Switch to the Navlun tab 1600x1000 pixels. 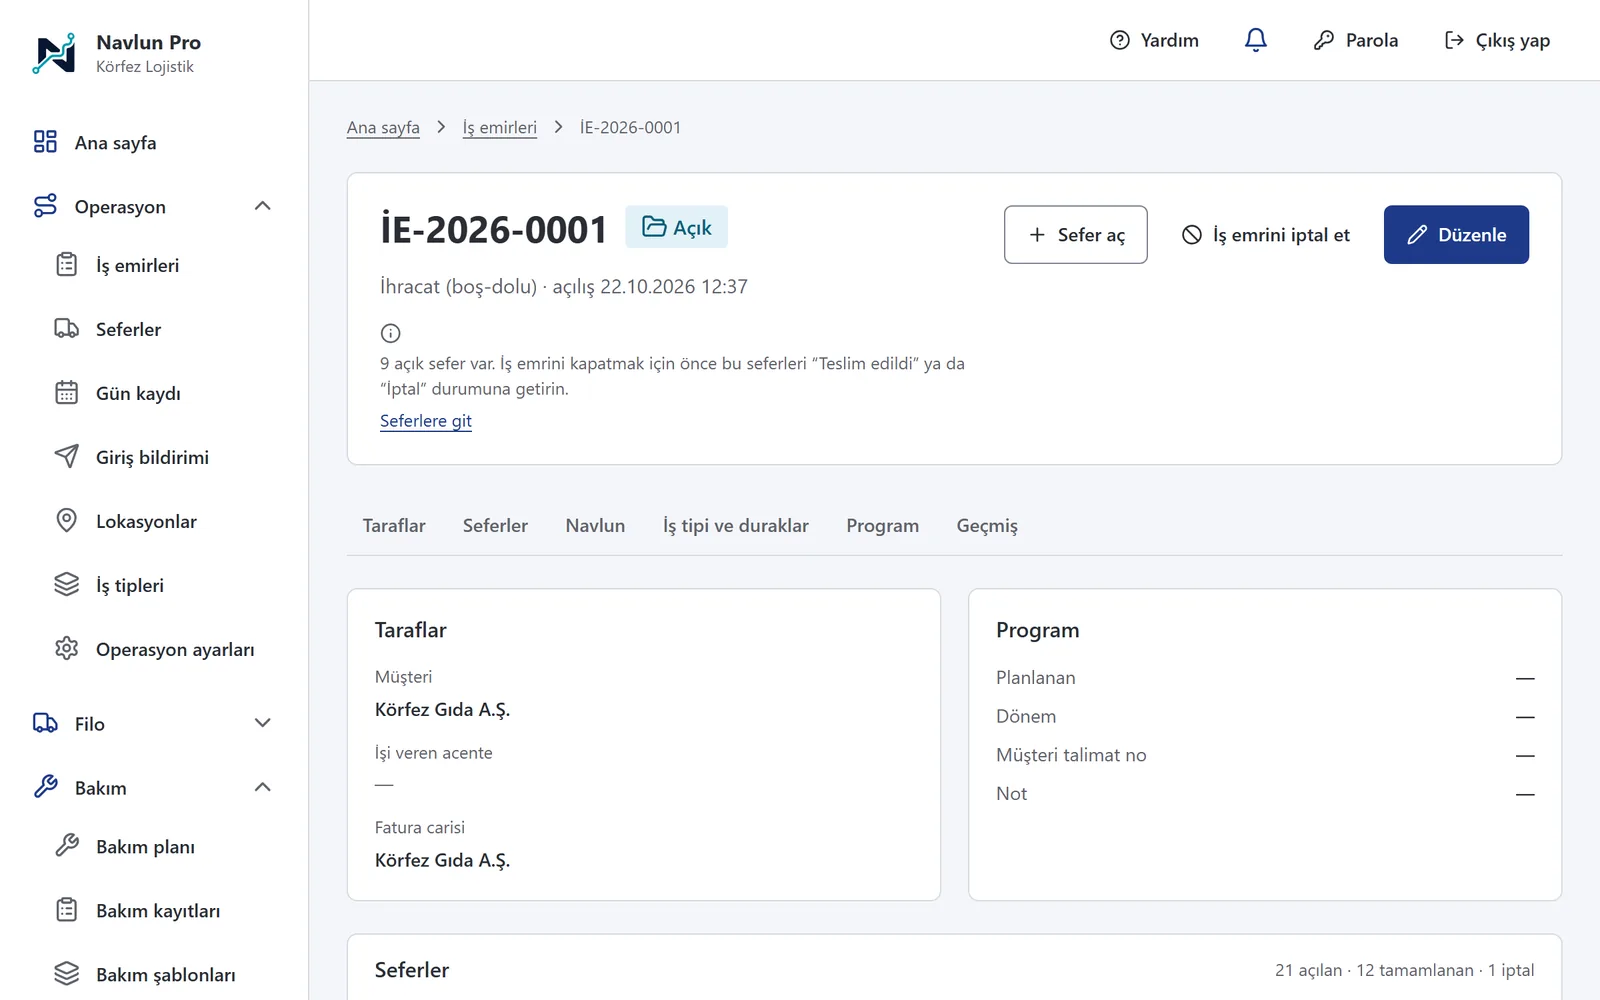click(x=595, y=526)
